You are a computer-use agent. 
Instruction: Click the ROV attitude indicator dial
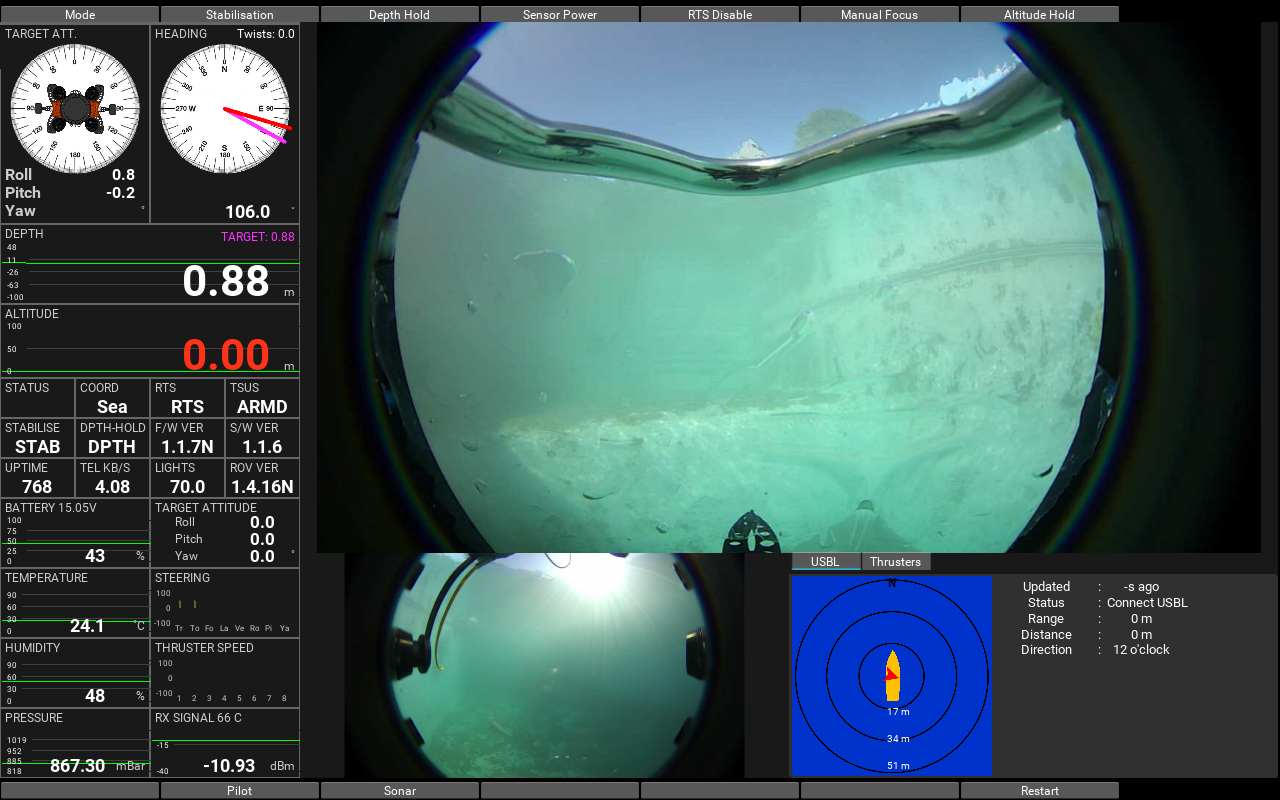[x=75, y=108]
